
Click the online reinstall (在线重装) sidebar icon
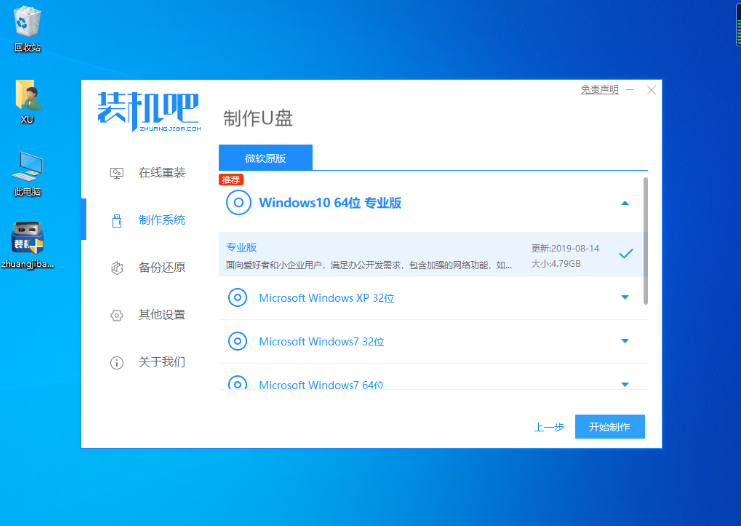point(116,172)
